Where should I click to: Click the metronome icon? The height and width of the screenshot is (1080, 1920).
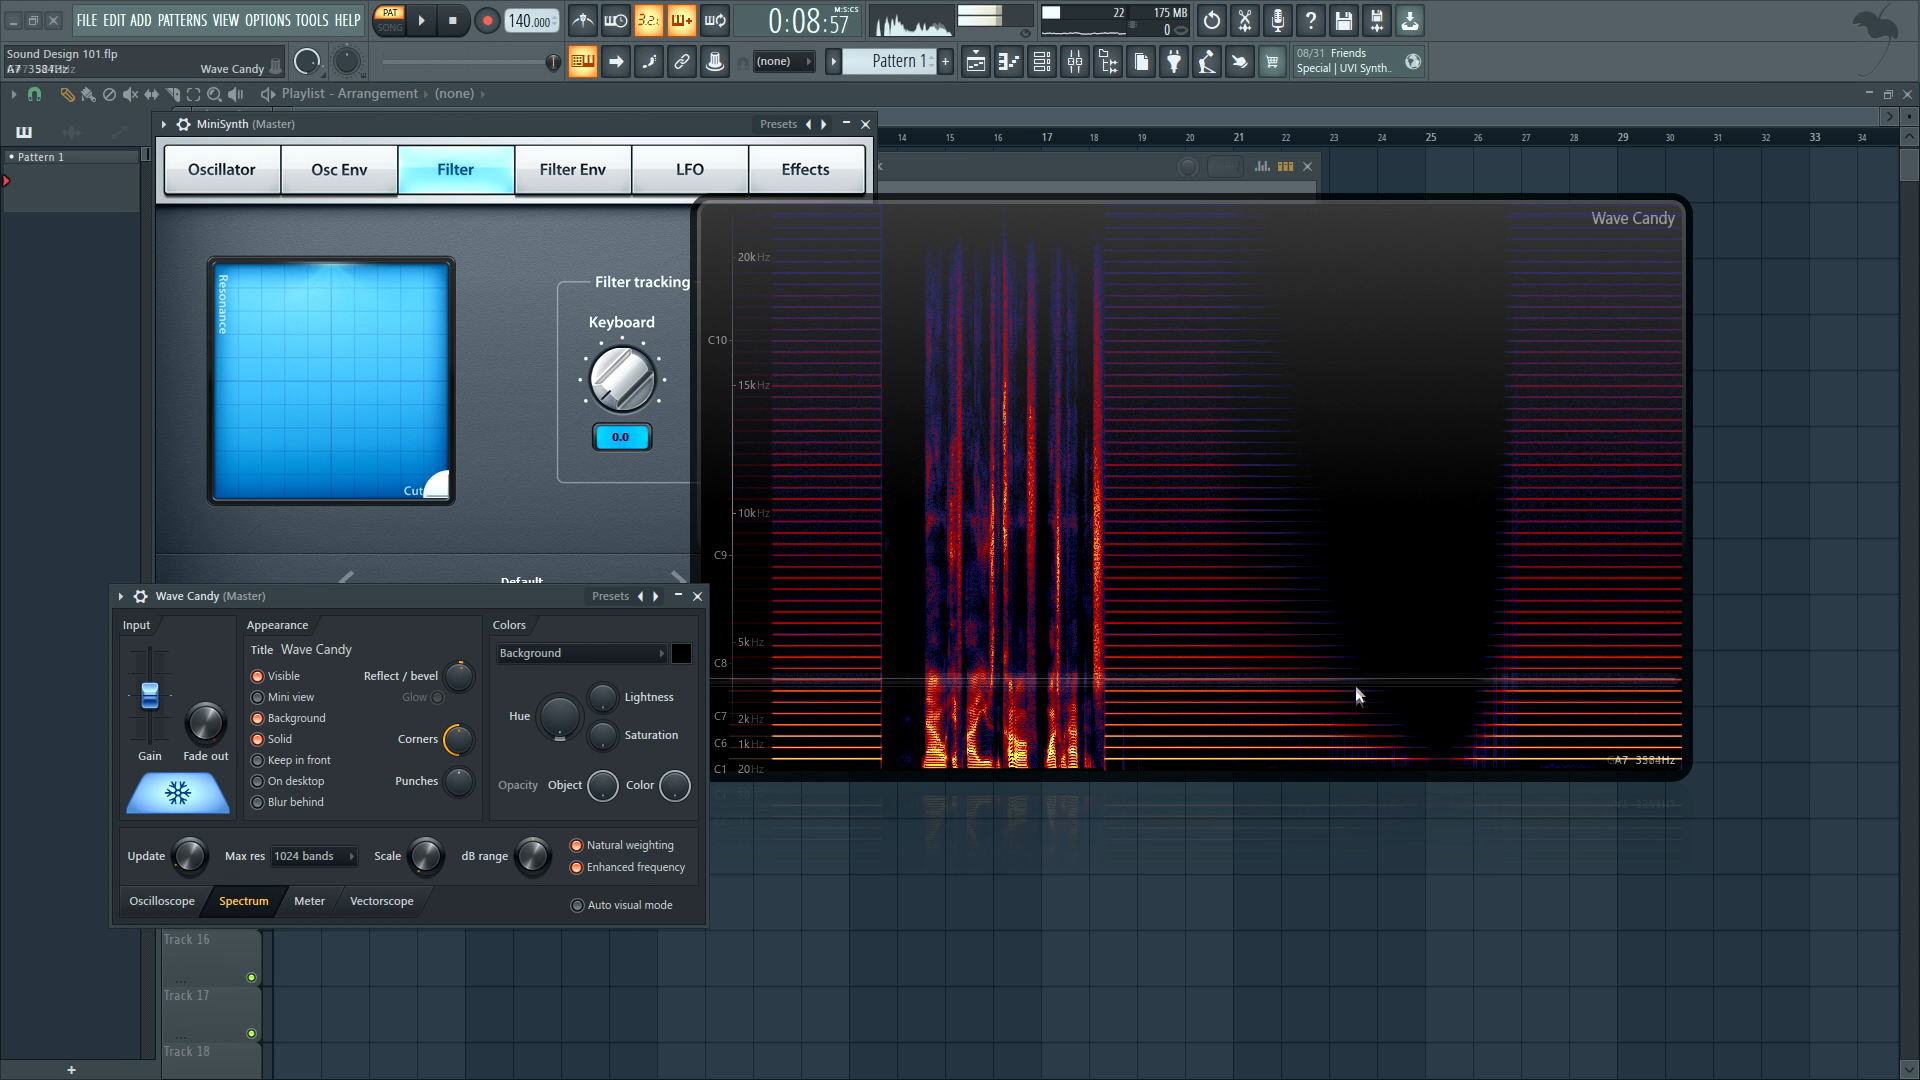(584, 20)
